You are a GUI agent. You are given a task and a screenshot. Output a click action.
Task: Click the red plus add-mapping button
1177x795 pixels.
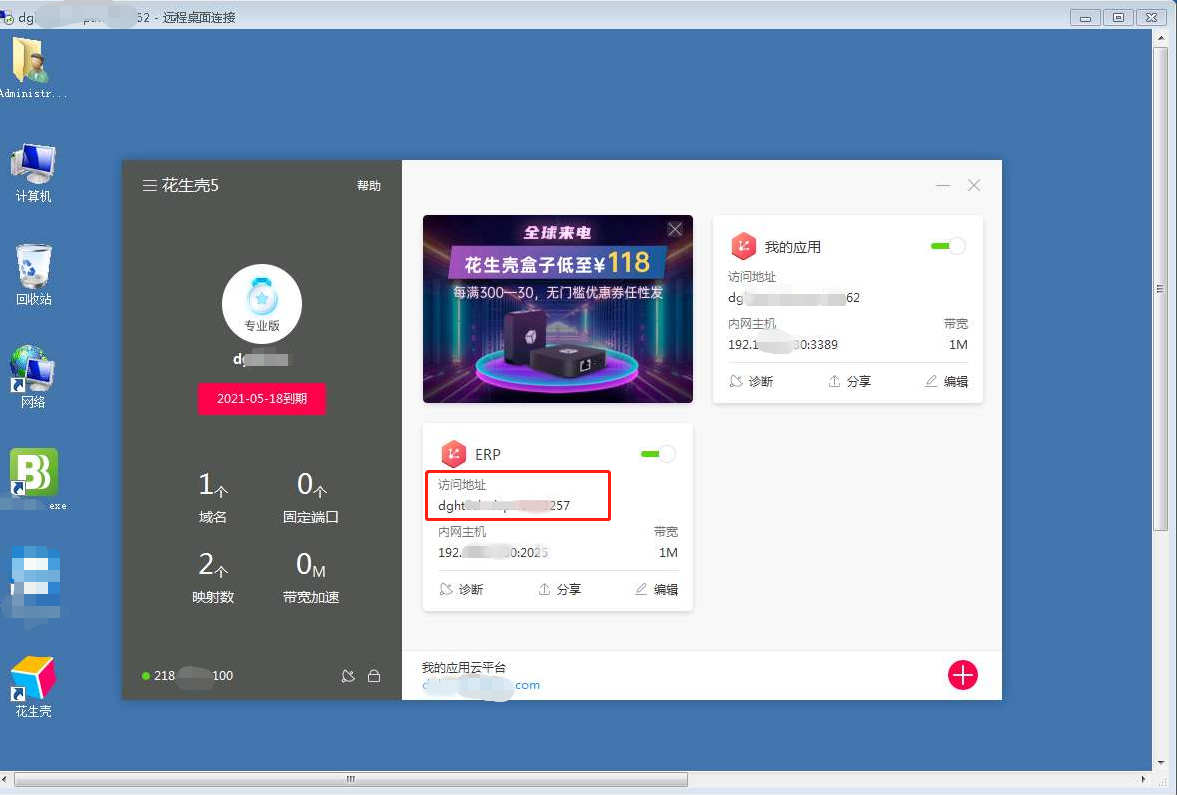pyautogui.click(x=962, y=675)
